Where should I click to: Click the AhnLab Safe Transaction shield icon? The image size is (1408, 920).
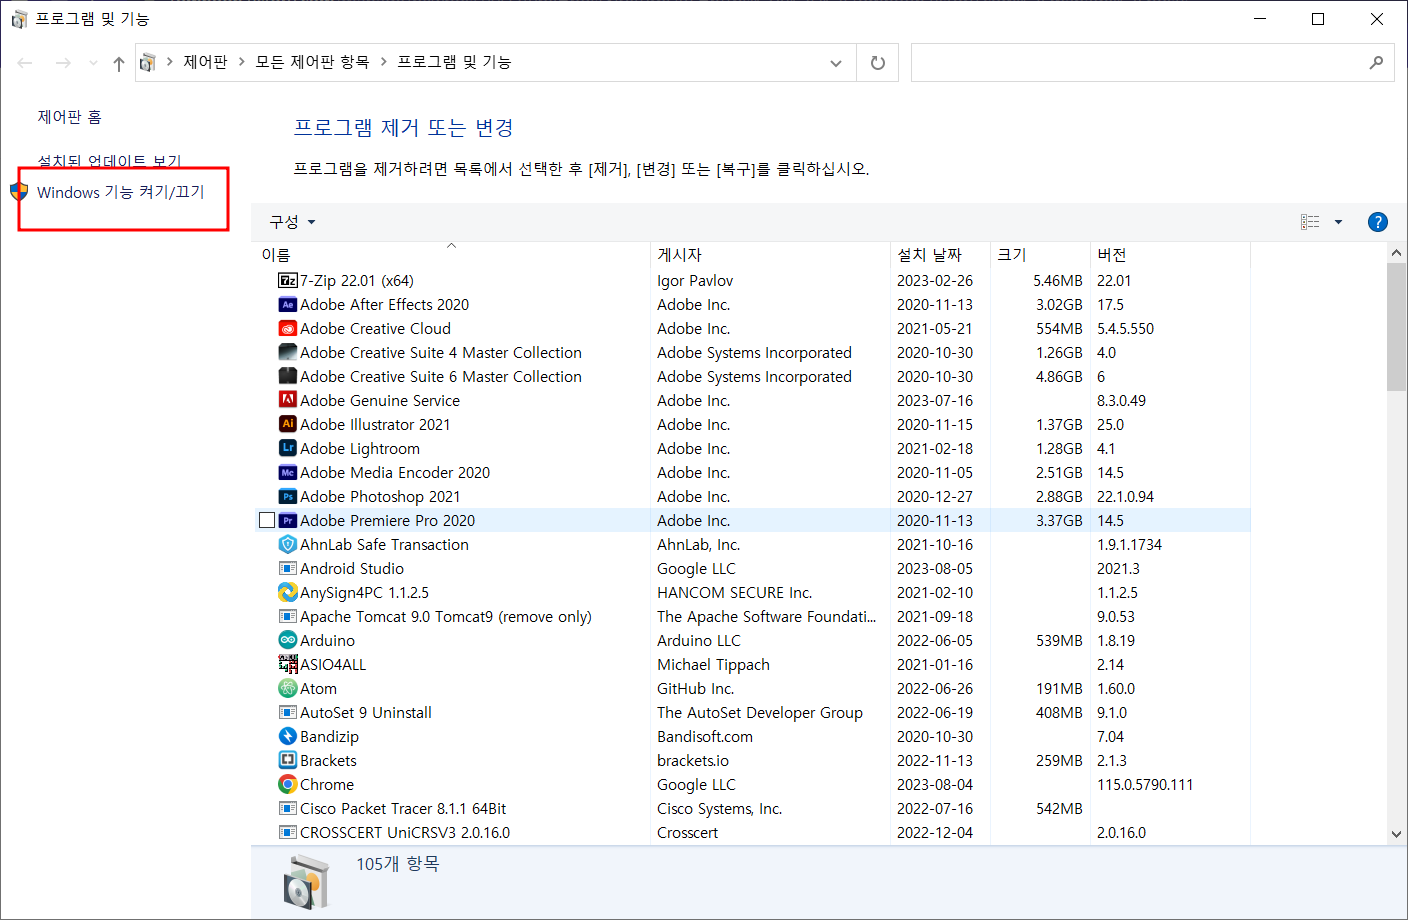coord(288,544)
